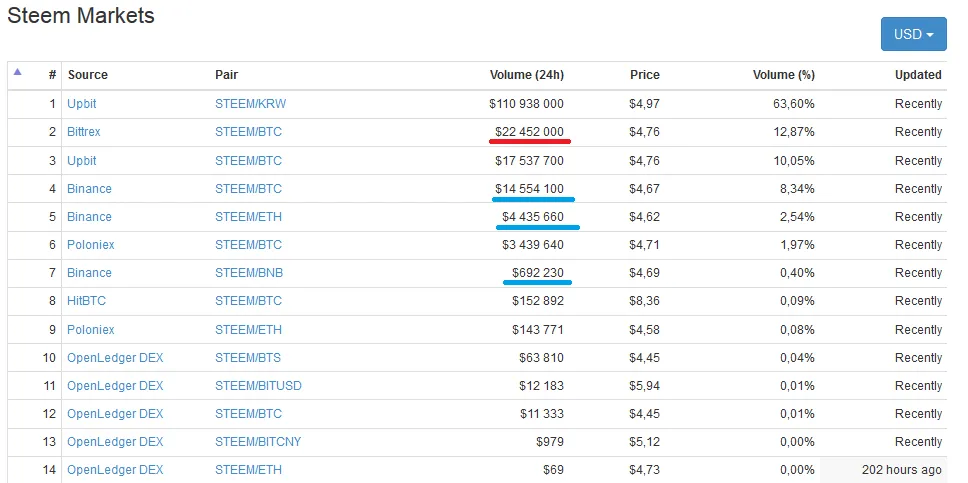The height and width of the screenshot is (483, 968).
Task: Open STEEM/BTC pair in row 4
Action: coord(248,188)
